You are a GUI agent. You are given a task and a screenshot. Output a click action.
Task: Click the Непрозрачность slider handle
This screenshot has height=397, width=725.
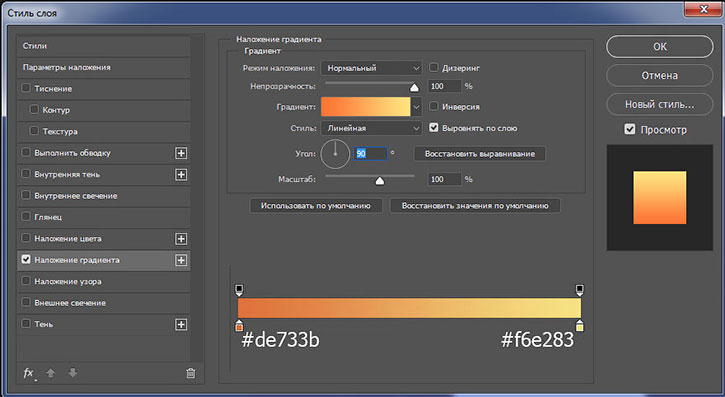(x=414, y=87)
